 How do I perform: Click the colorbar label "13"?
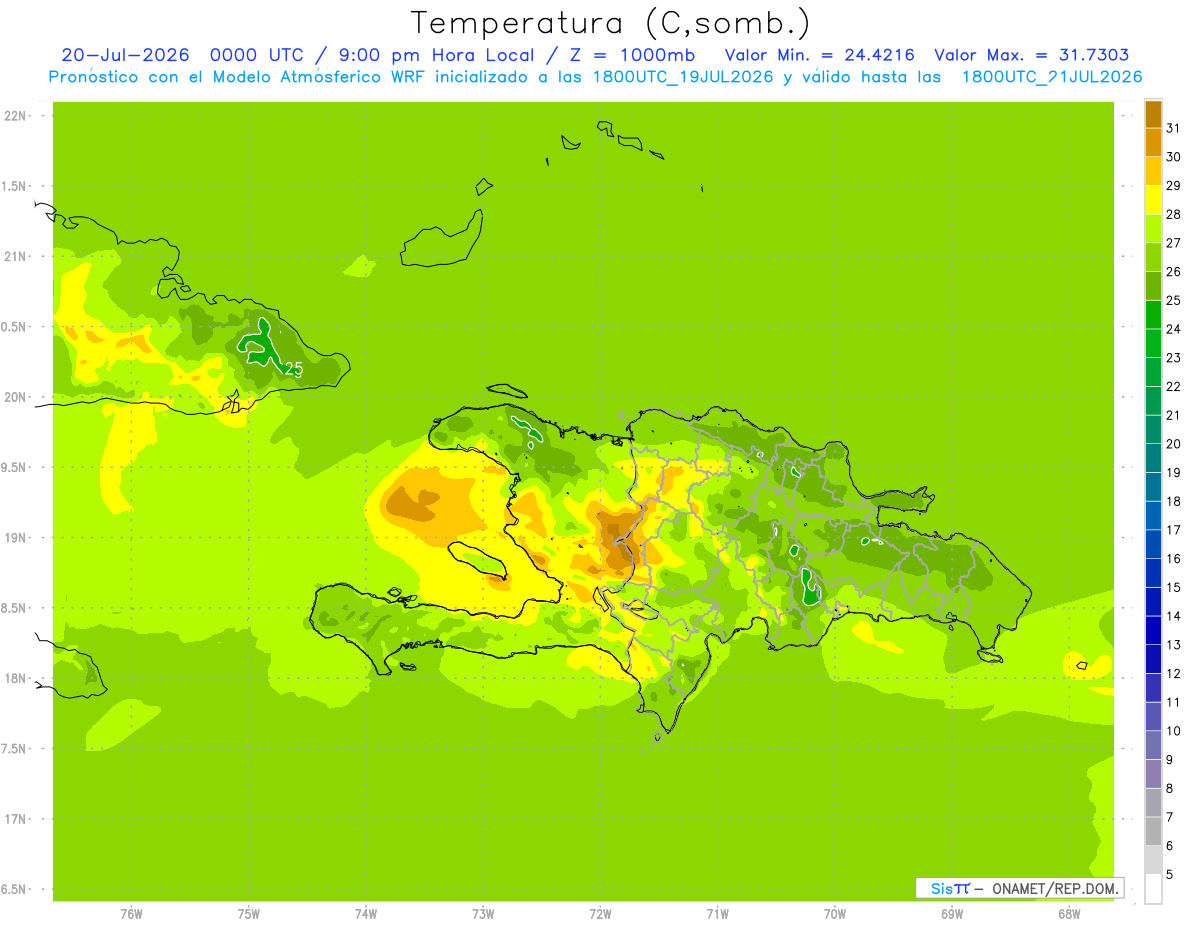pyautogui.click(x=1174, y=645)
